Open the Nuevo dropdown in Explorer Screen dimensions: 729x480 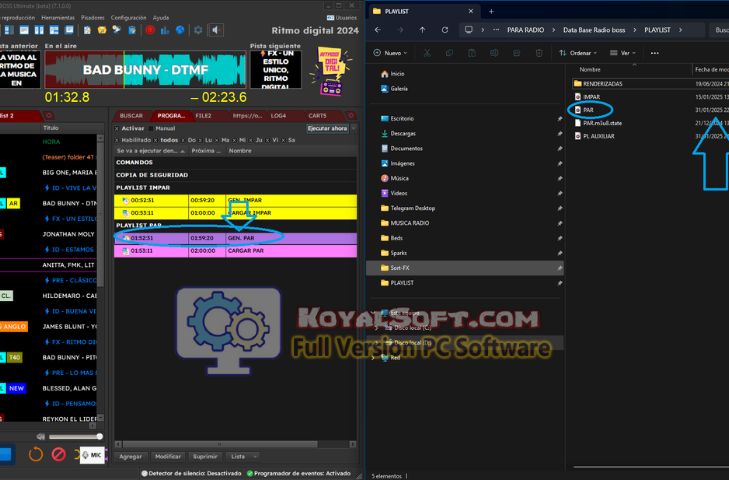coord(390,53)
